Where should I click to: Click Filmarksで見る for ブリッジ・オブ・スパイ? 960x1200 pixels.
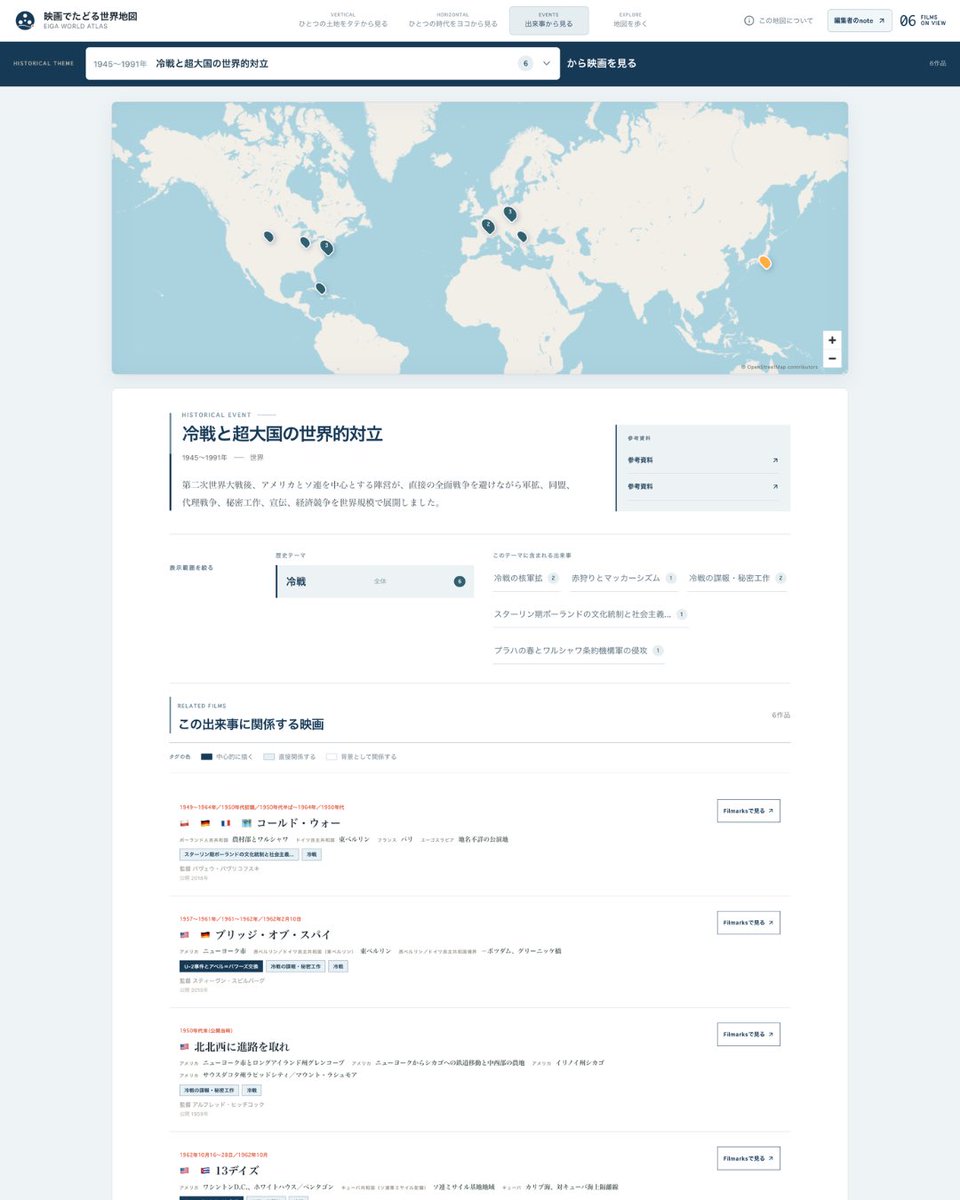coord(748,923)
